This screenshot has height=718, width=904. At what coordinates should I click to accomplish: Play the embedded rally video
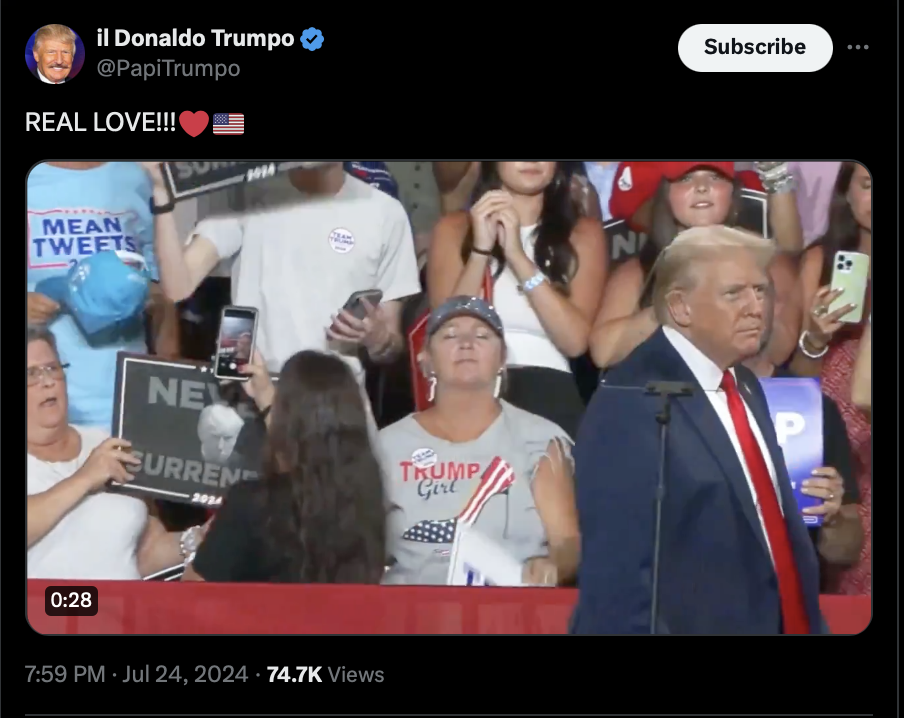[449, 397]
